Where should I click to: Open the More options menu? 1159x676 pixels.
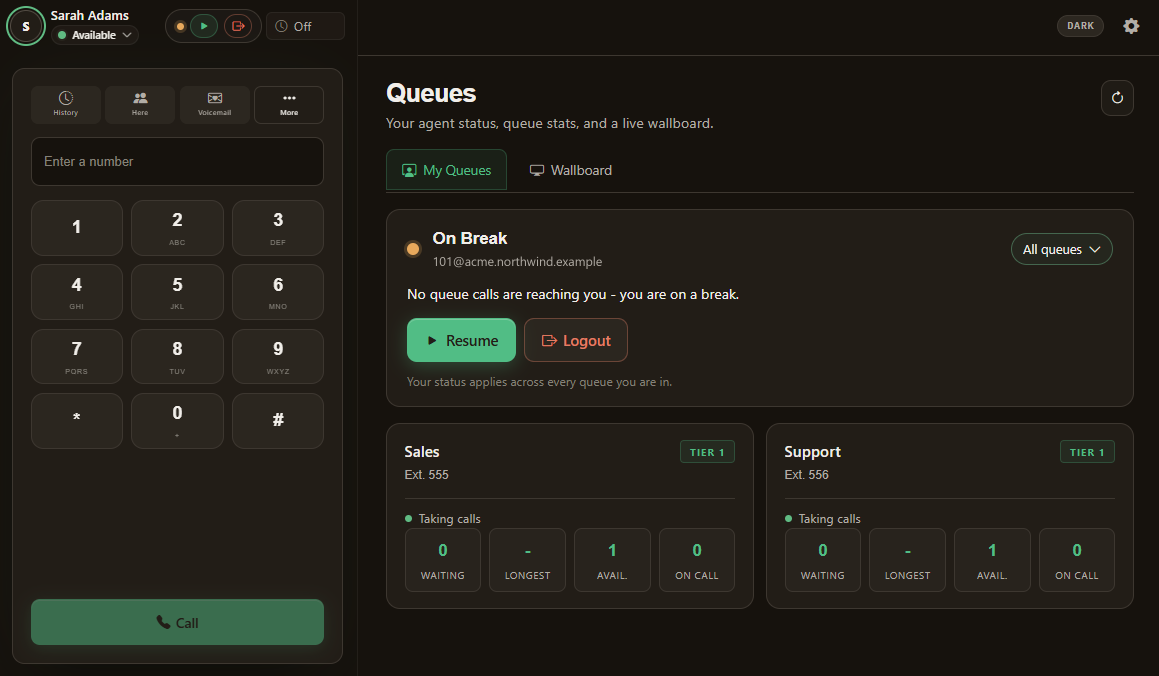289,104
